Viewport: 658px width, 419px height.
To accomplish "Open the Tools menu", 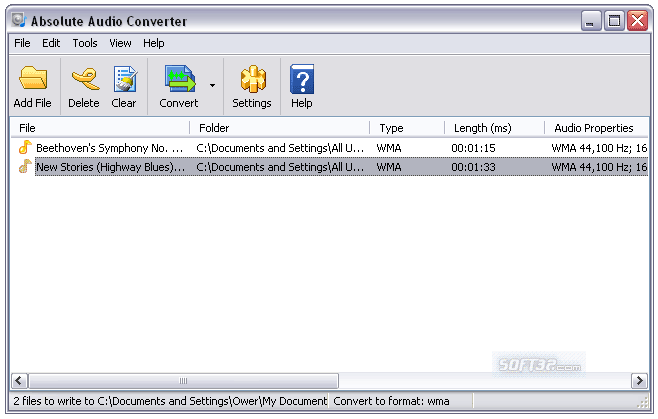I will 85,43.
